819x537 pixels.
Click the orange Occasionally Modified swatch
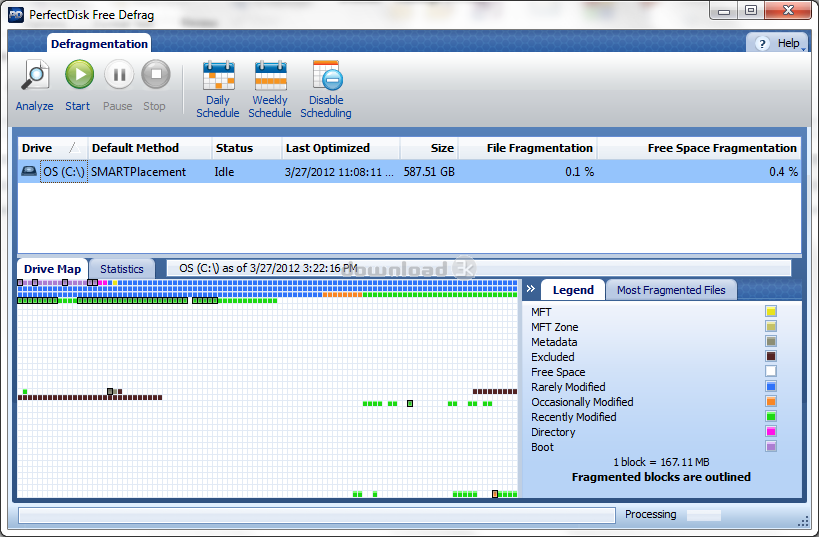771,401
